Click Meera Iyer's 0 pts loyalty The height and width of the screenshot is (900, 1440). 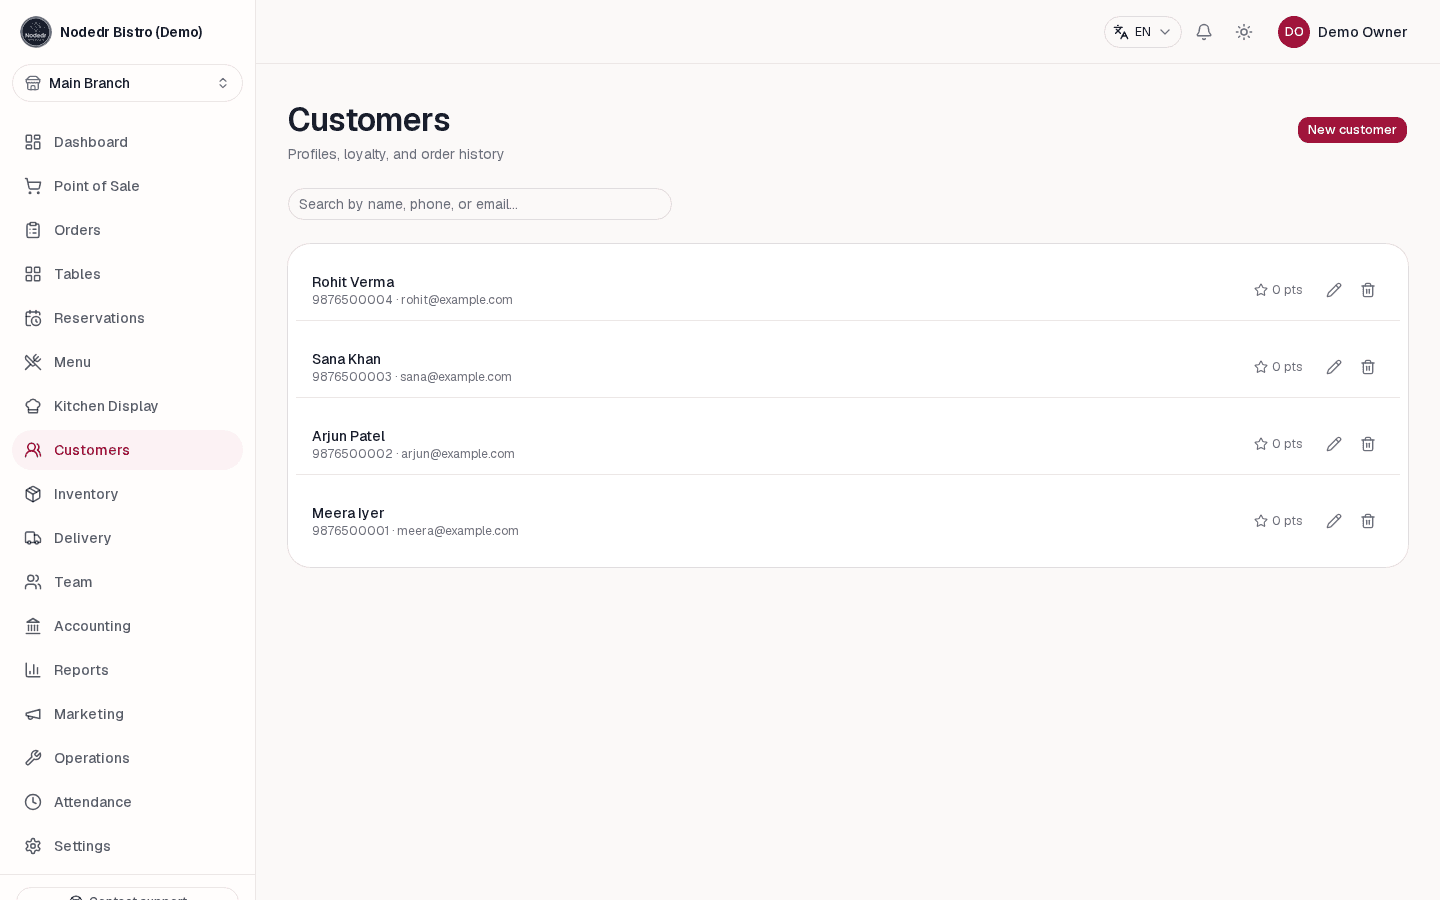(x=1278, y=521)
